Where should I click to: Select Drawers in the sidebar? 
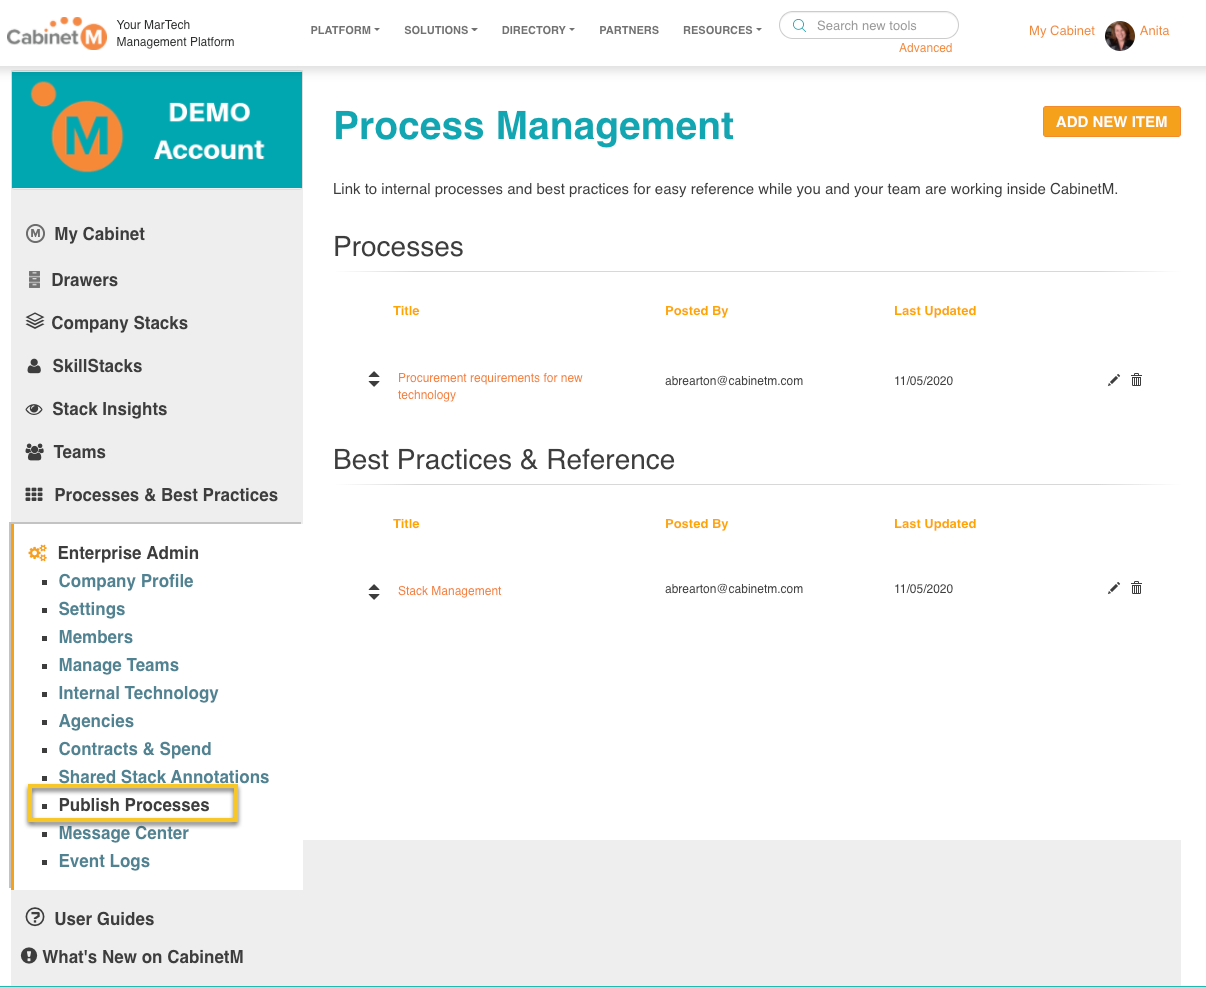coord(85,280)
